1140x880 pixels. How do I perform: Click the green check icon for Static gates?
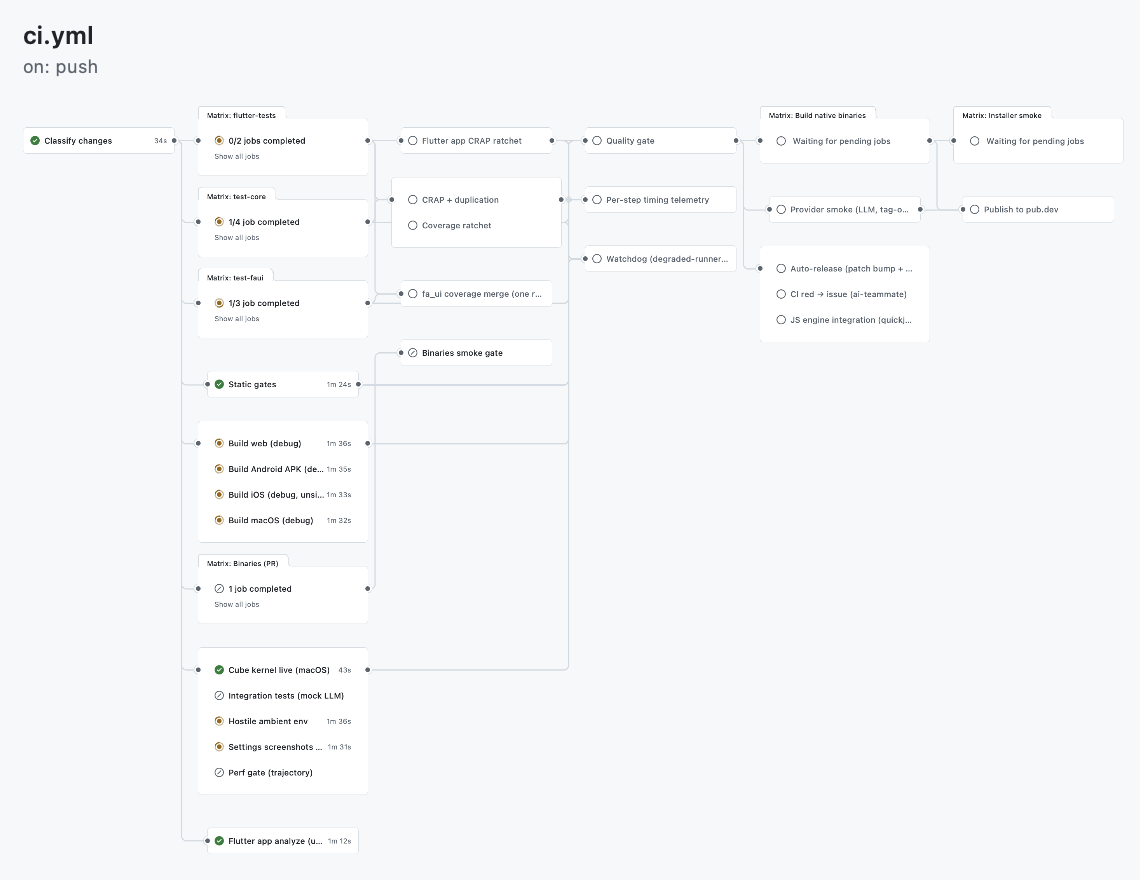[219, 384]
